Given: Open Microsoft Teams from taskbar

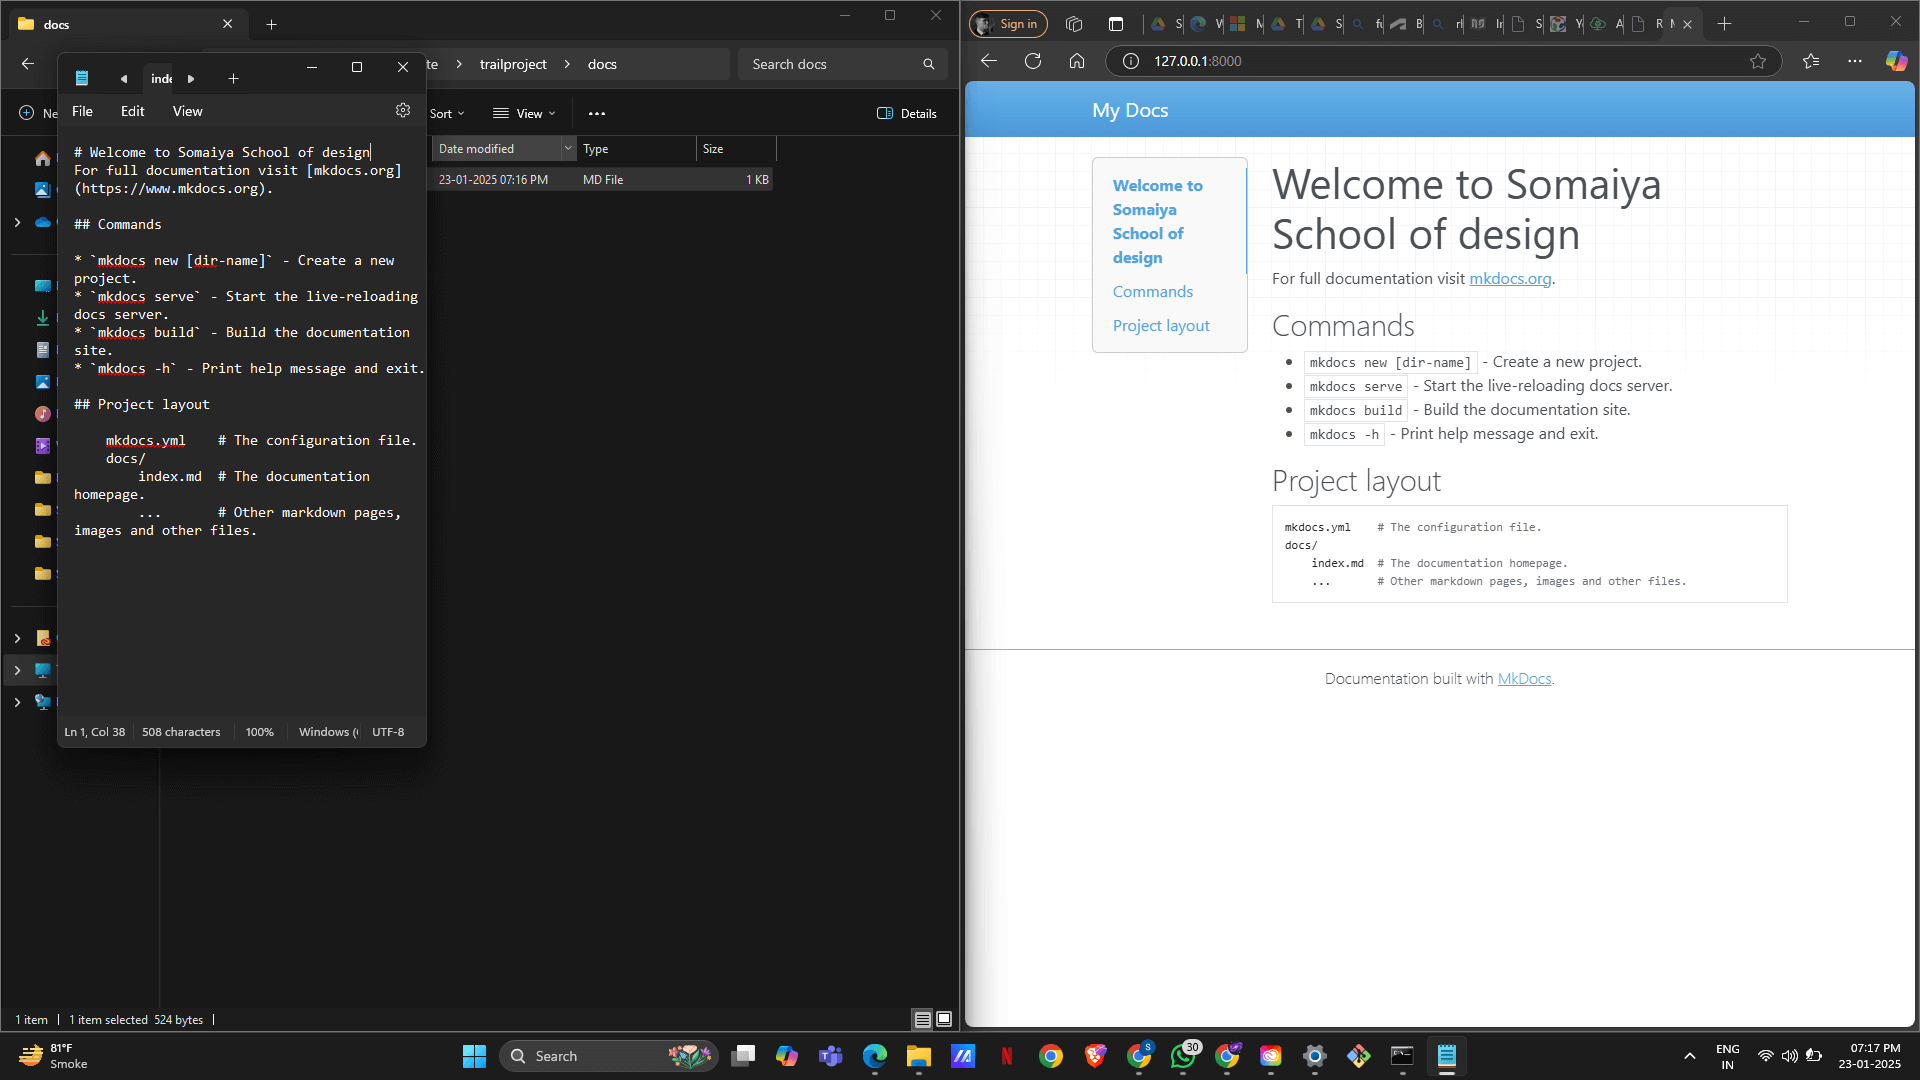Looking at the screenshot, I should coord(831,1056).
